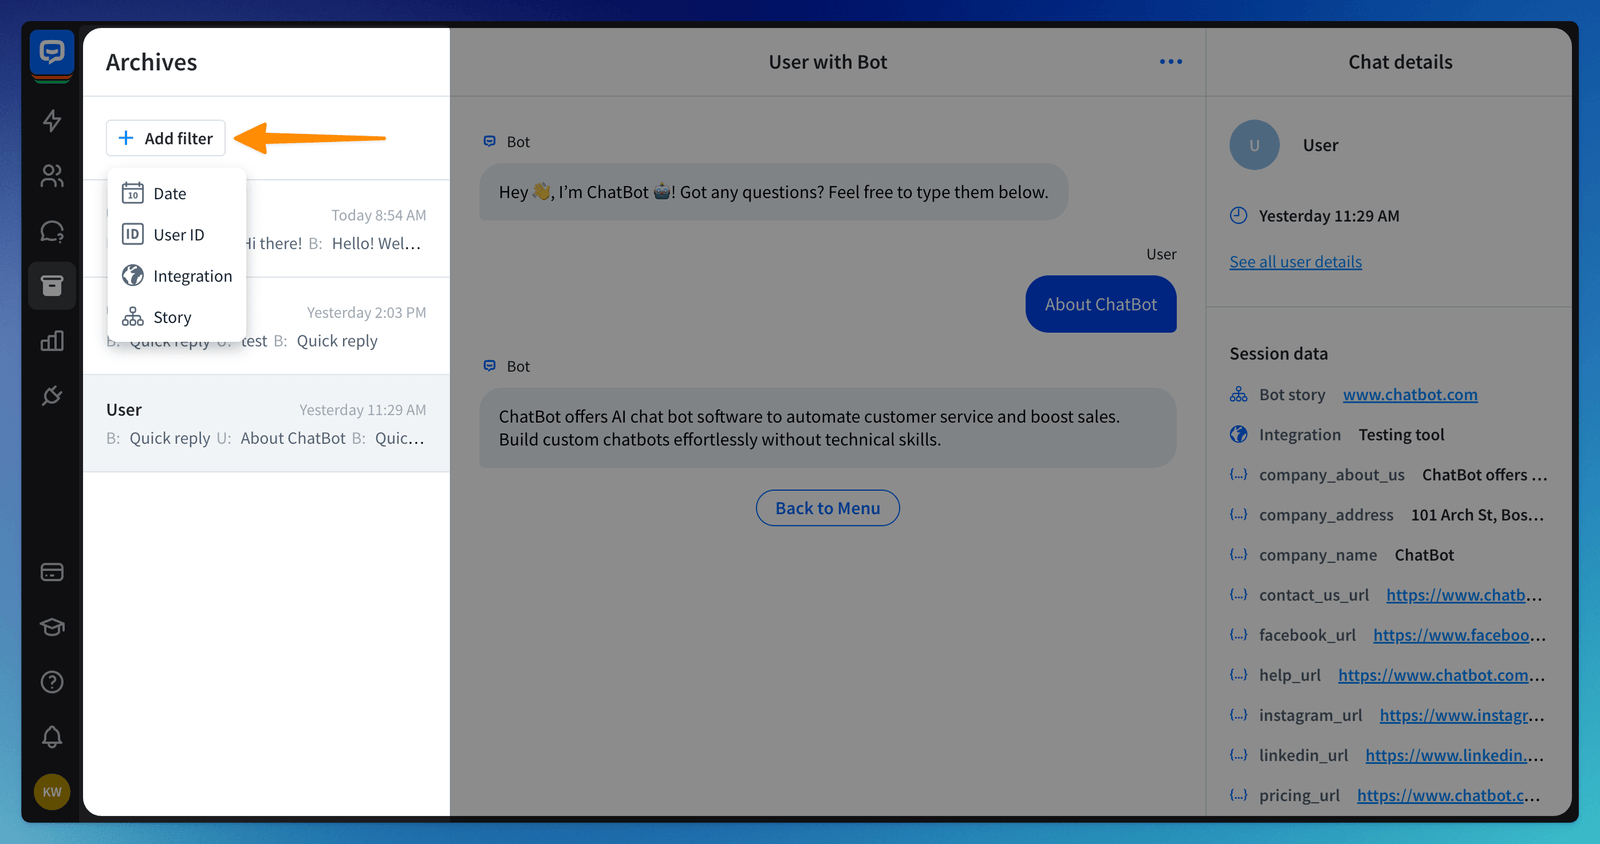
Task: Select the User ID filter option
Action: (178, 235)
